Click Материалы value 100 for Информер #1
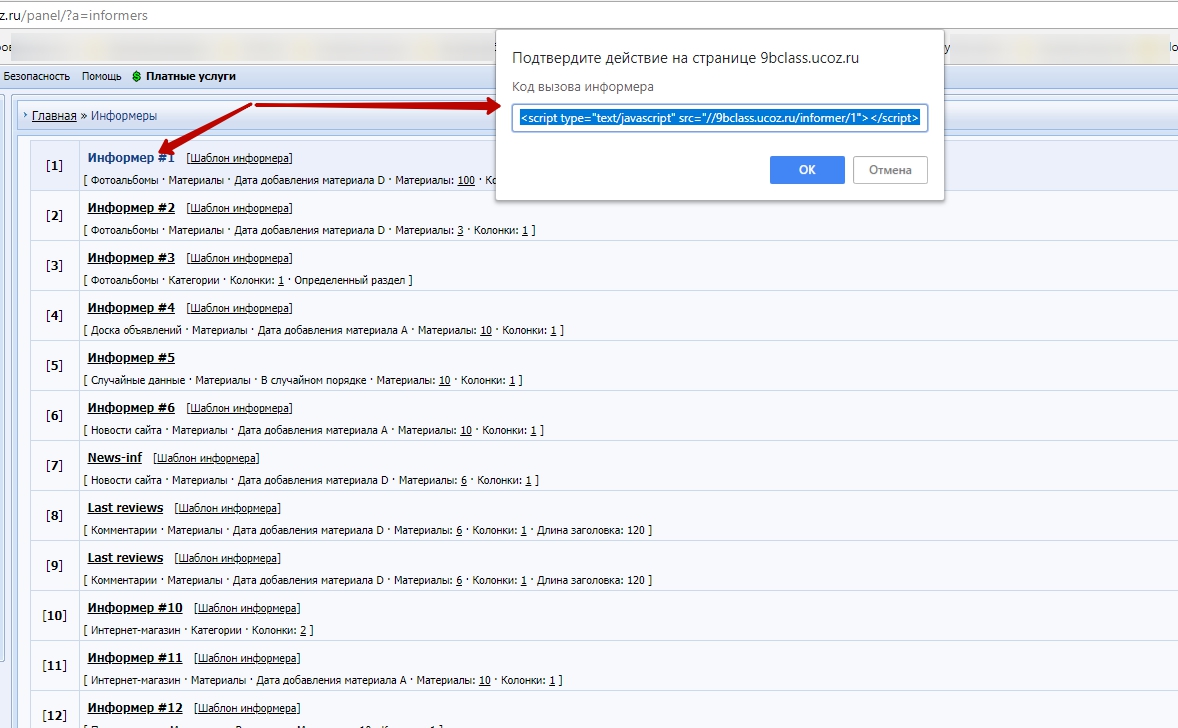The width and height of the screenshot is (1178, 728). click(466, 181)
